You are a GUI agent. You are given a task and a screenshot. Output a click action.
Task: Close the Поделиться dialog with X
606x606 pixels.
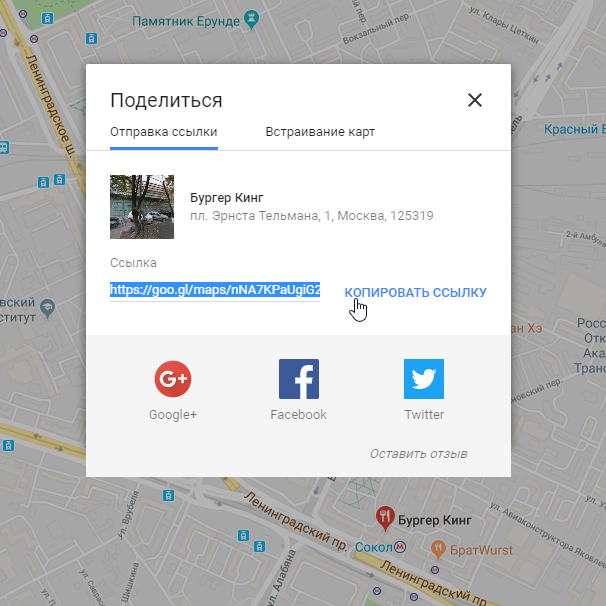(475, 100)
